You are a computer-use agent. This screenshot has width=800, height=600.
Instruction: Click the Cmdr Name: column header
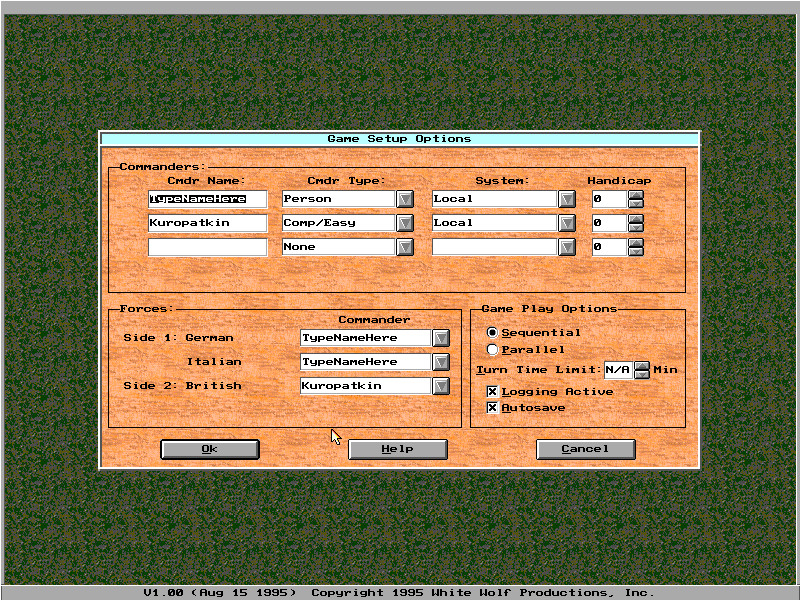pos(207,181)
